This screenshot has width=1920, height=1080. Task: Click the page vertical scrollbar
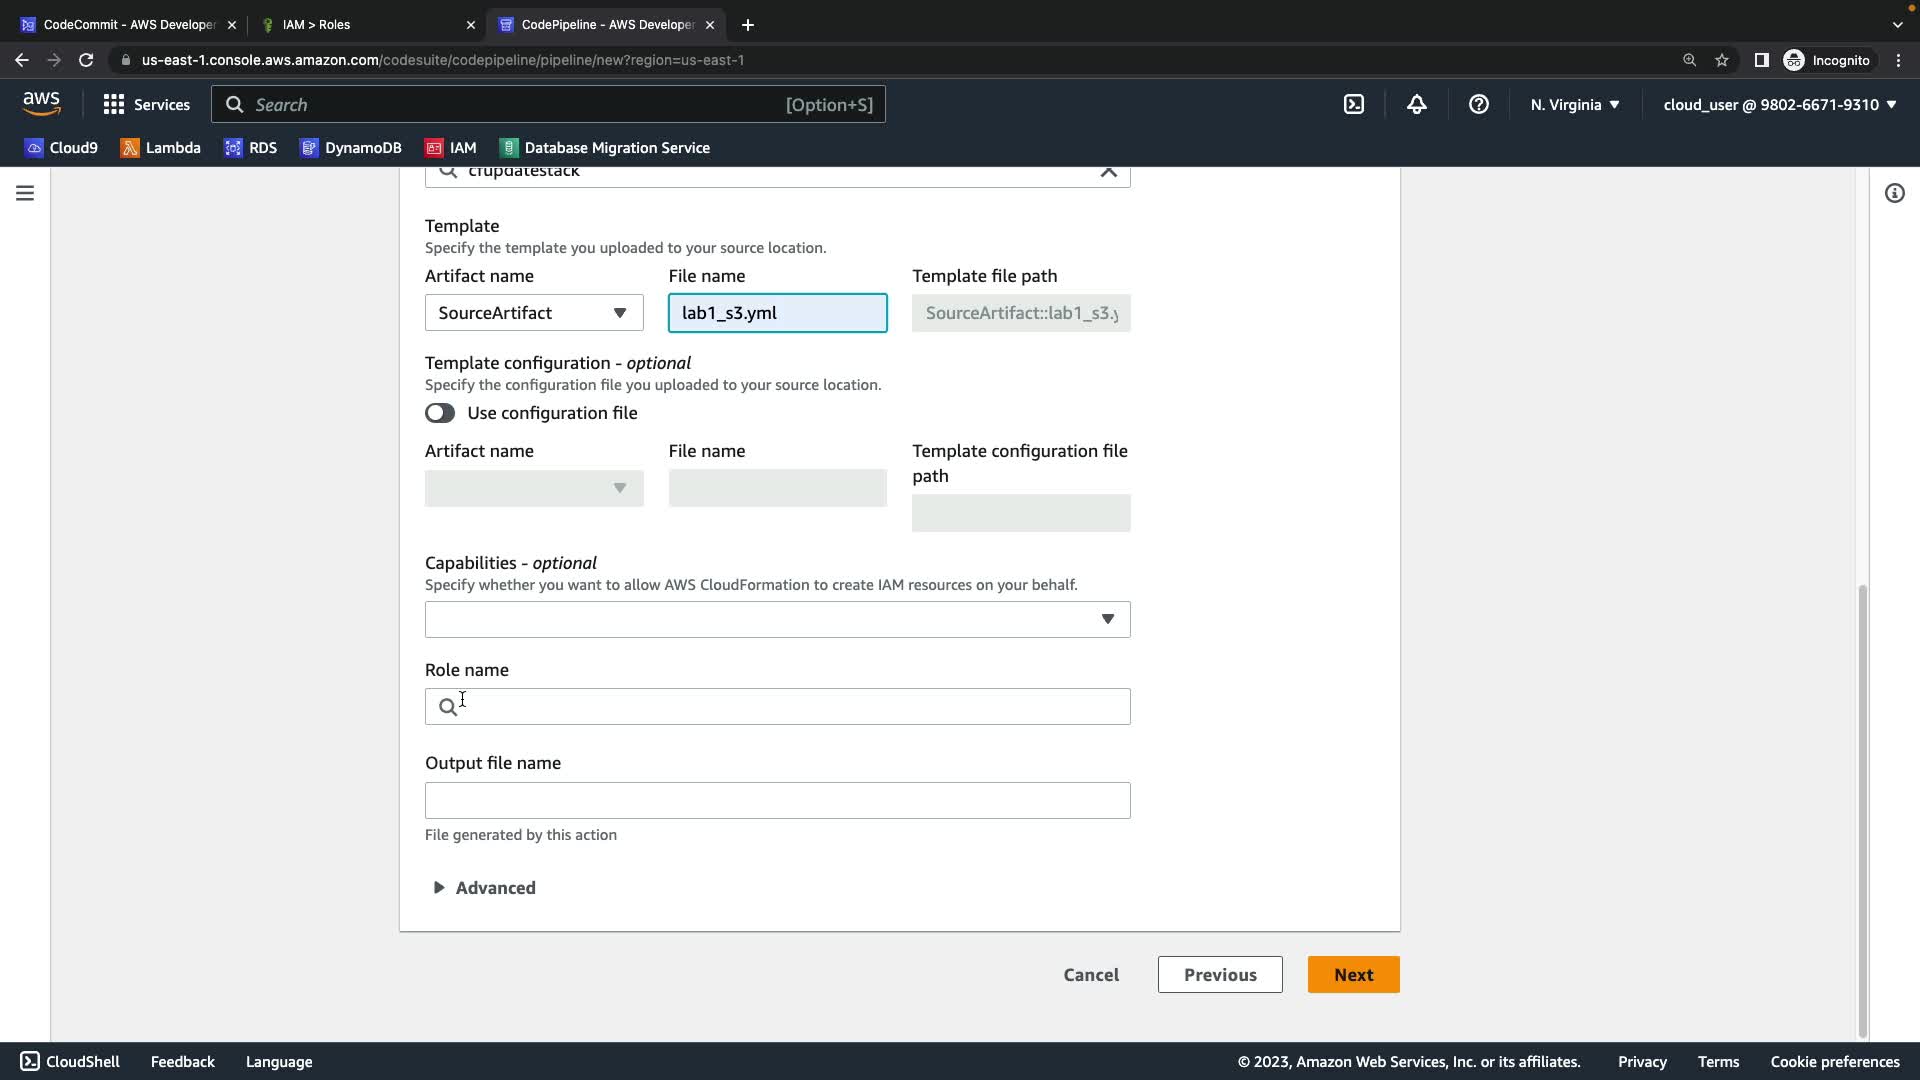pos(1862,810)
